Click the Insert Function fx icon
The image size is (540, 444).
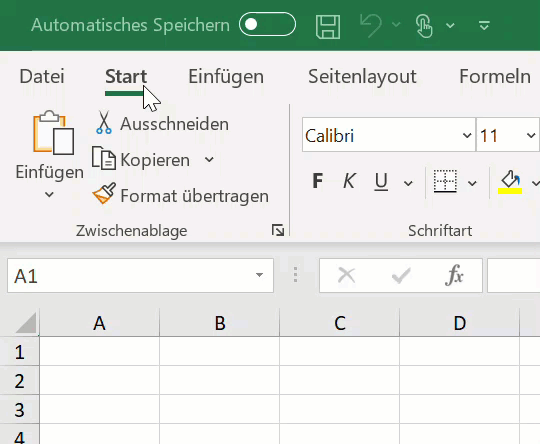[454, 275]
